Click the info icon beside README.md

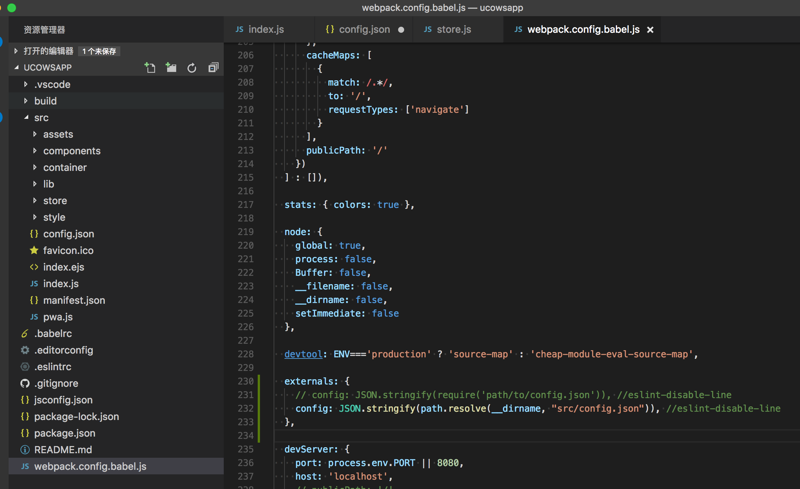click(x=25, y=450)
